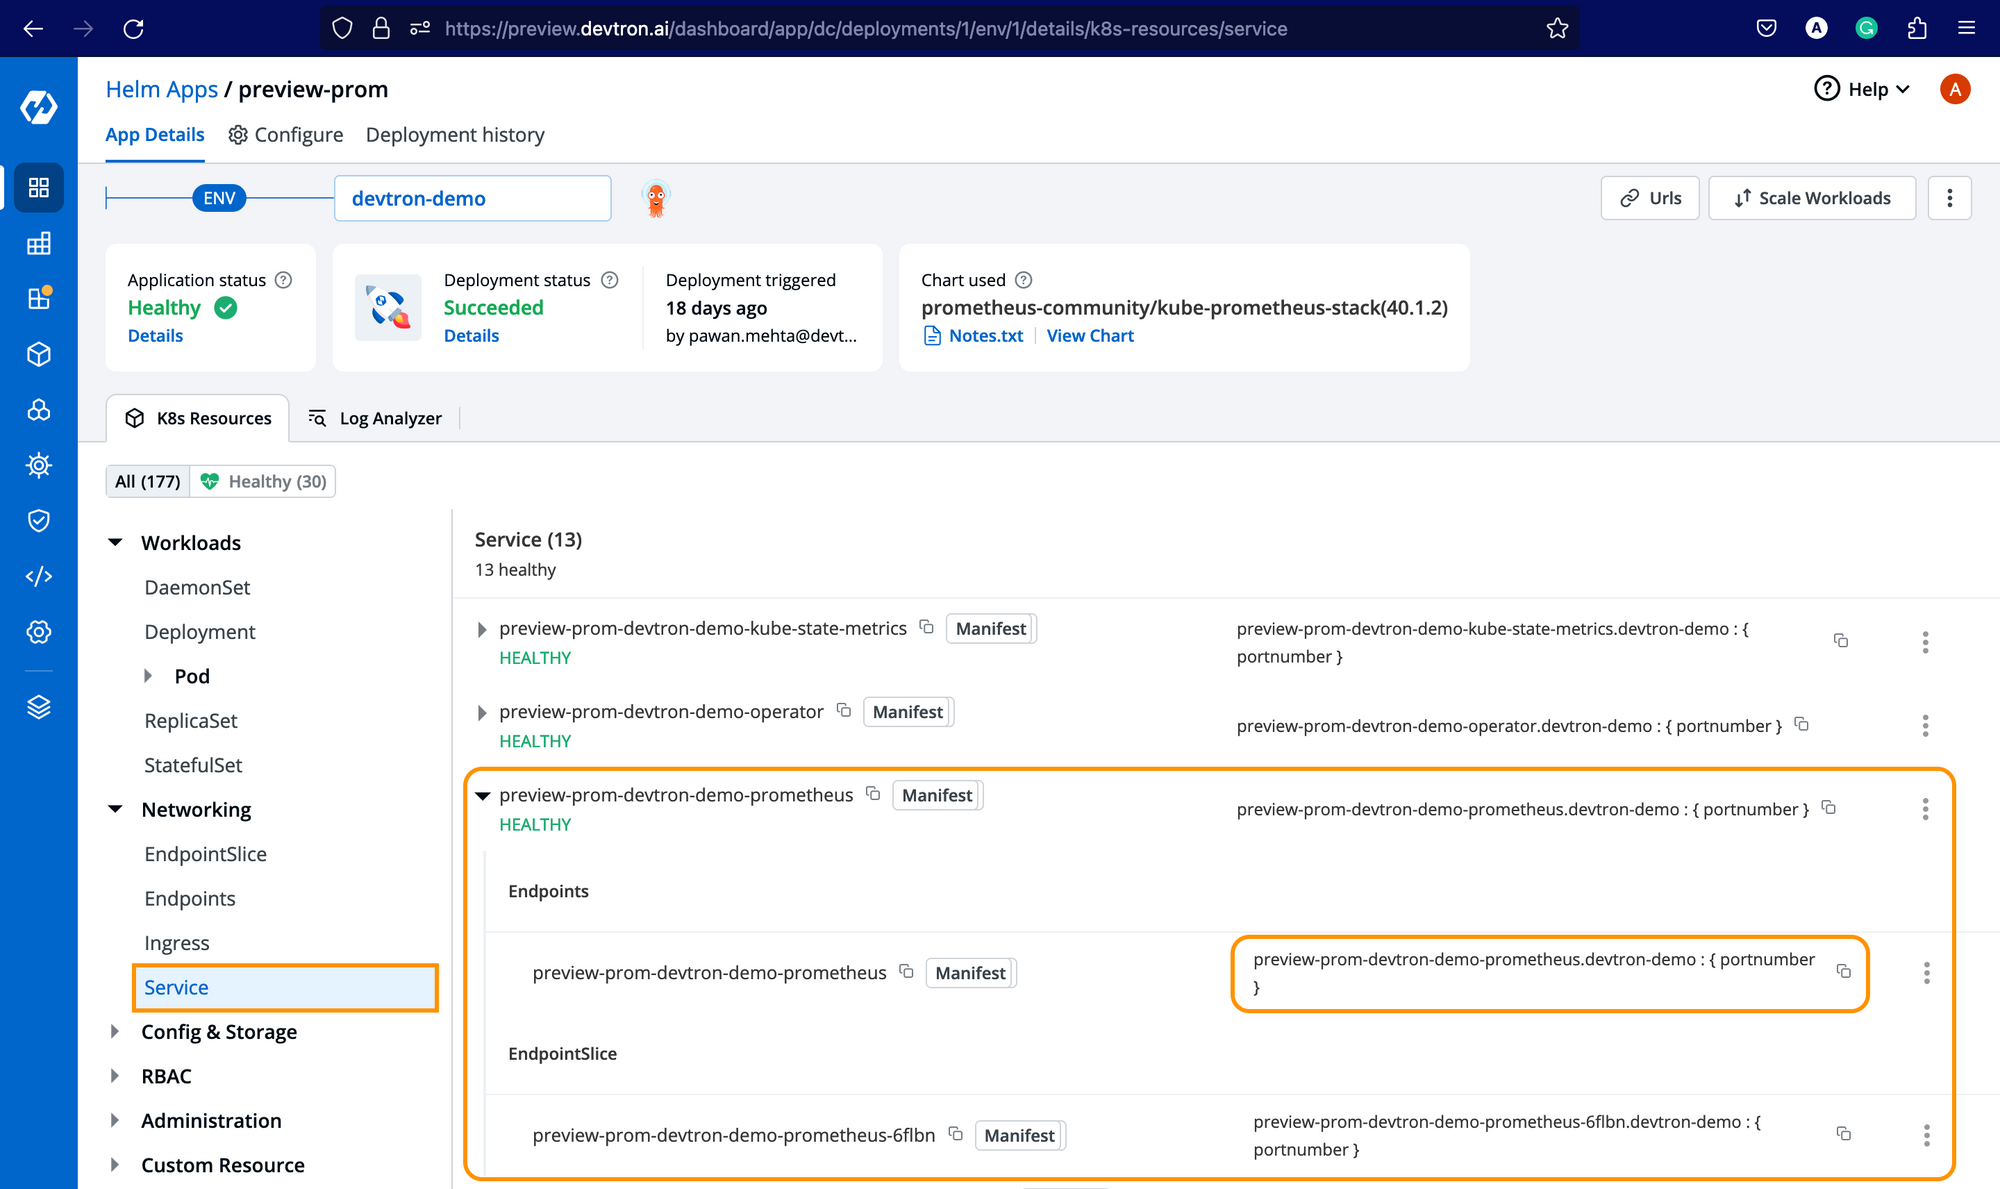Click the View Chart link
Viewport: 2000px width, 1189px height.
tap(1090, 336)
